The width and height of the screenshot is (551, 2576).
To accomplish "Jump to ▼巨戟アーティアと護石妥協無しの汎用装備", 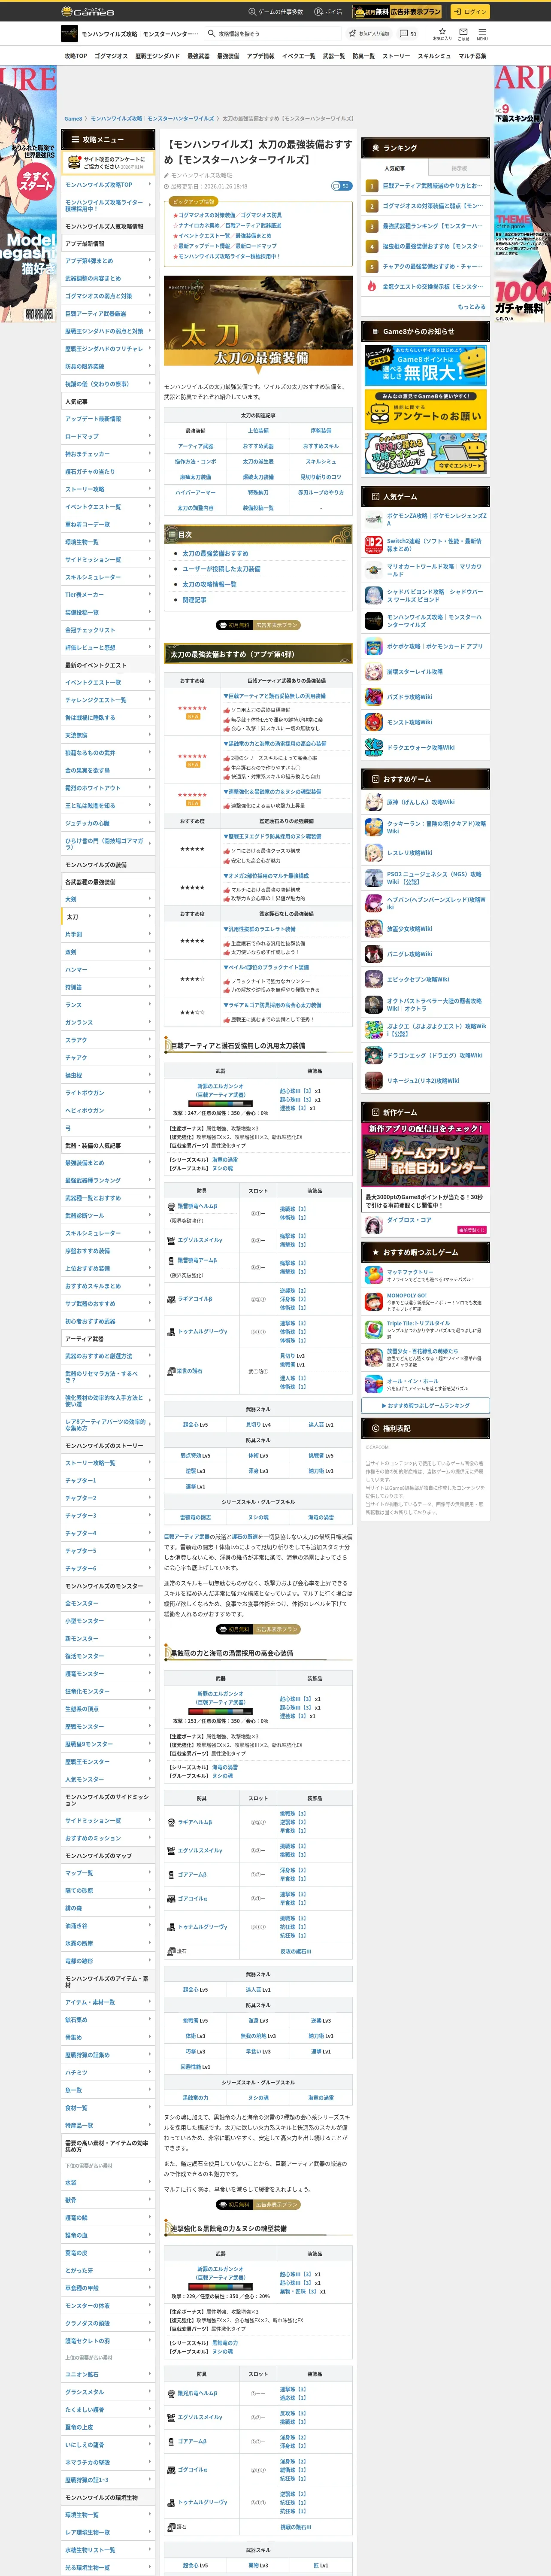I will point(274,696).
